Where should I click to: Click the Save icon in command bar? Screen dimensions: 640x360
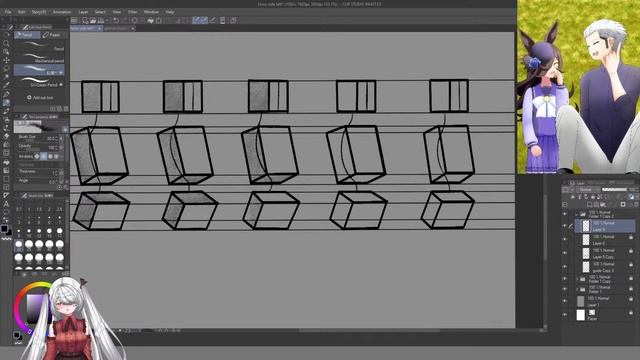[100, 20]
